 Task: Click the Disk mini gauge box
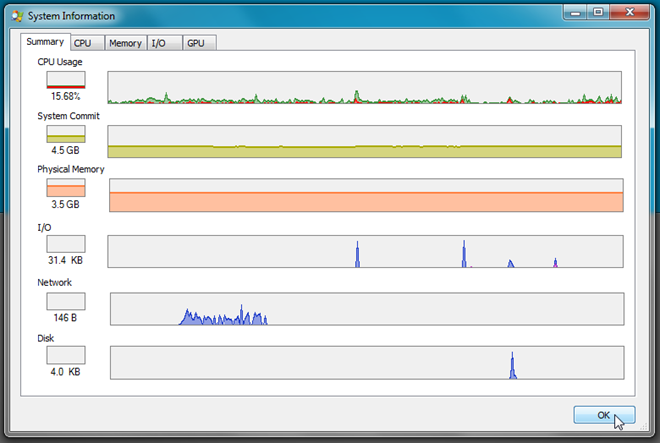pos(66,355)
